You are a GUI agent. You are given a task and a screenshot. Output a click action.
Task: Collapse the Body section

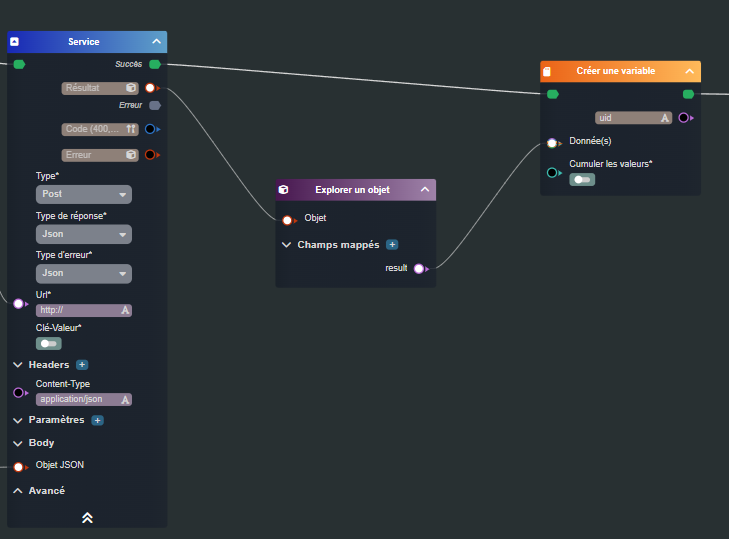pos(18,443)
